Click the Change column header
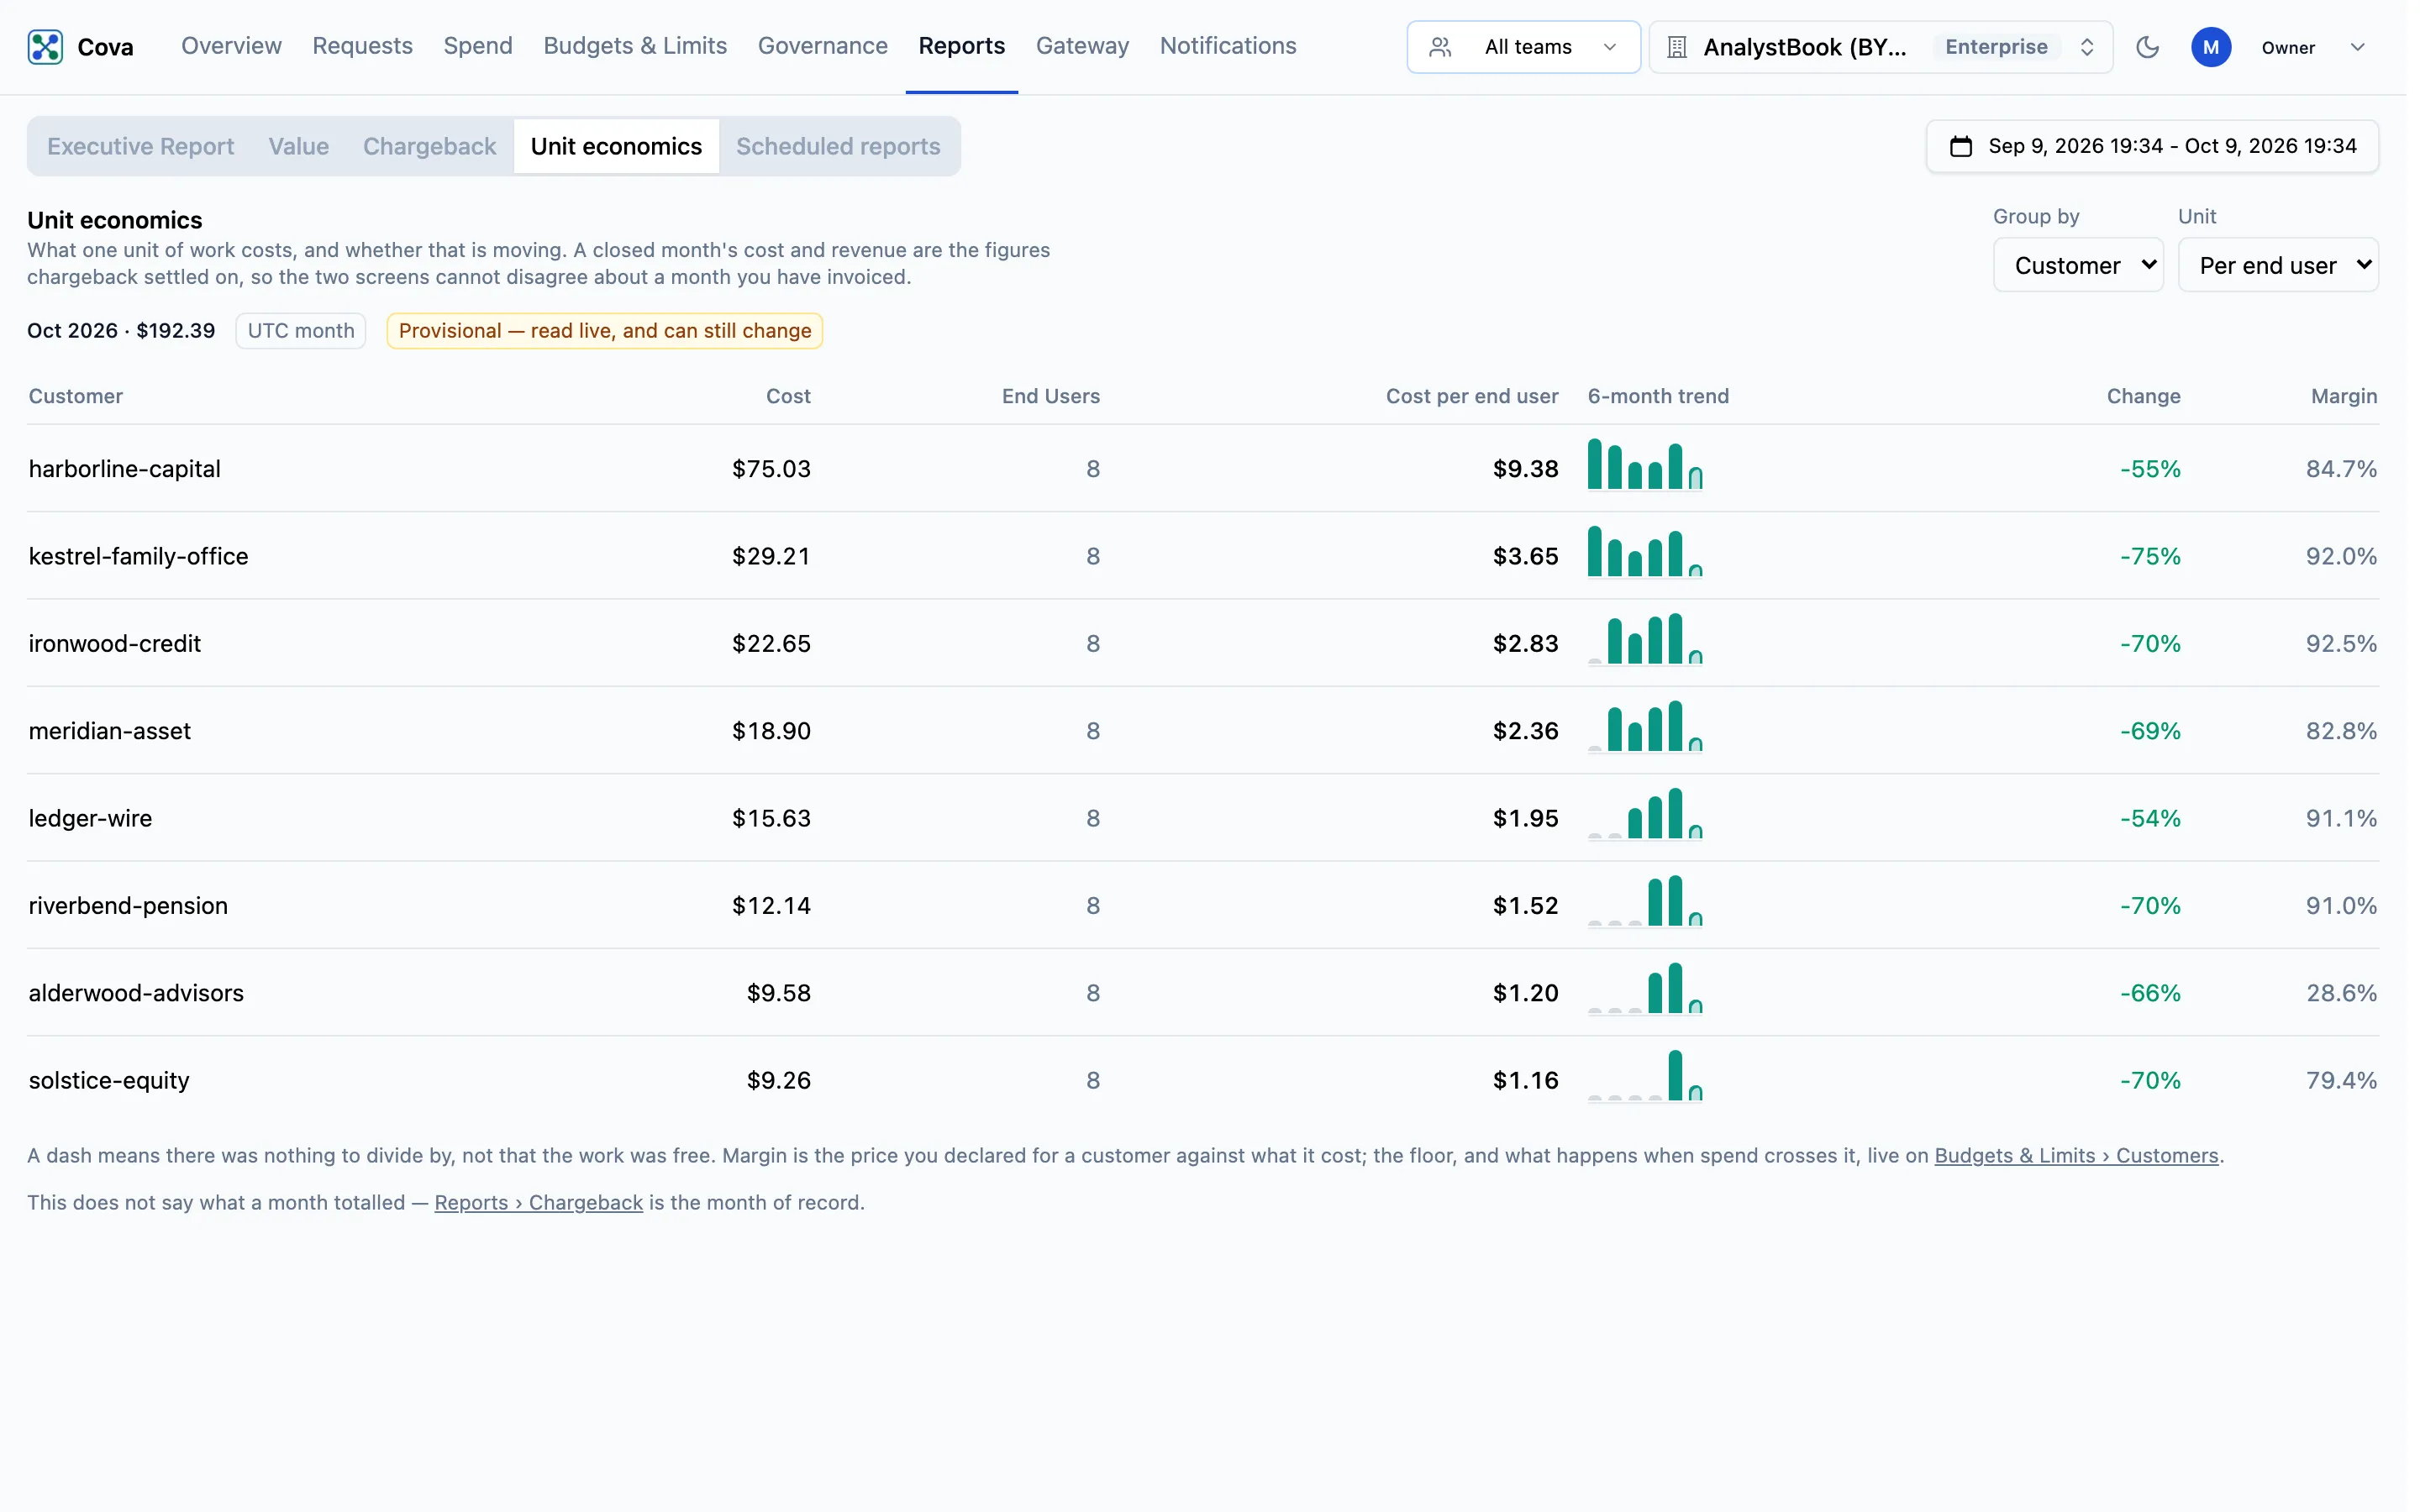Screen dimensions: 2420x1512 click(2143, 396)
